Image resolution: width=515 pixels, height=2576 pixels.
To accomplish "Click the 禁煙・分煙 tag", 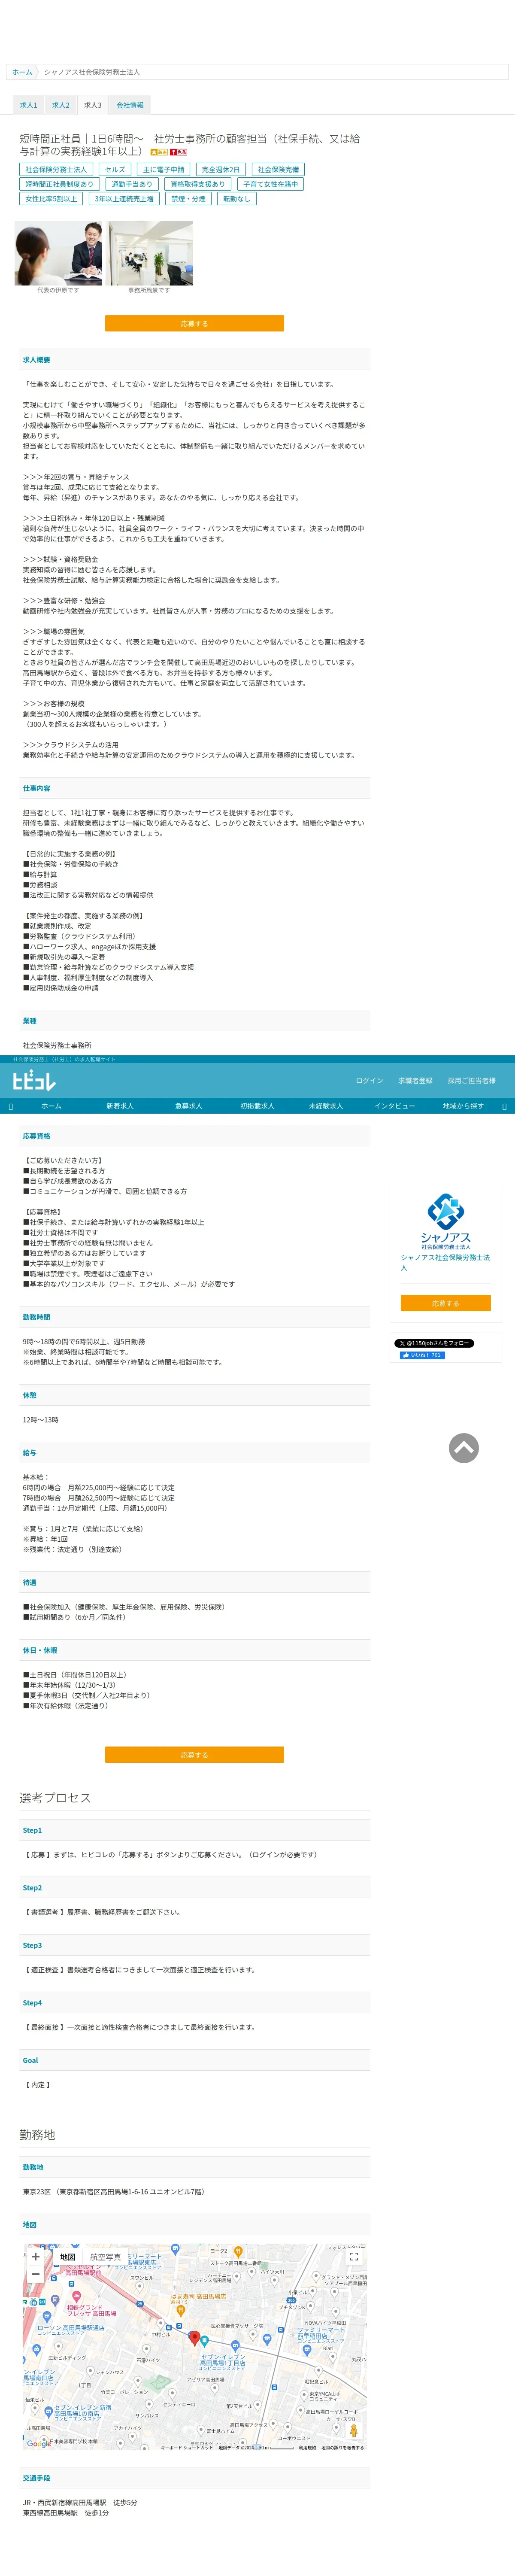I will [x=188, y=199].
